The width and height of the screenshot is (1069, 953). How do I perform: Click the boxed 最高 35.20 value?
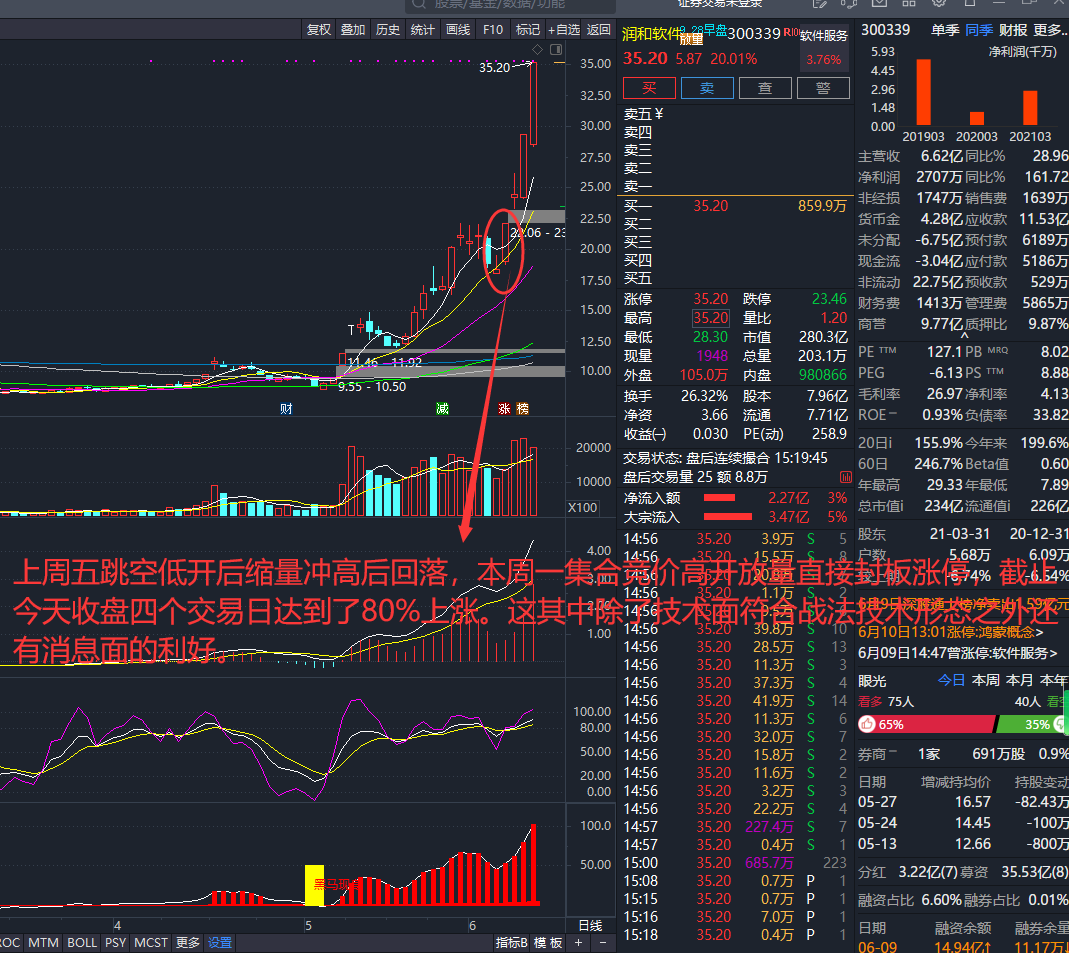click(x=710, y=318)
